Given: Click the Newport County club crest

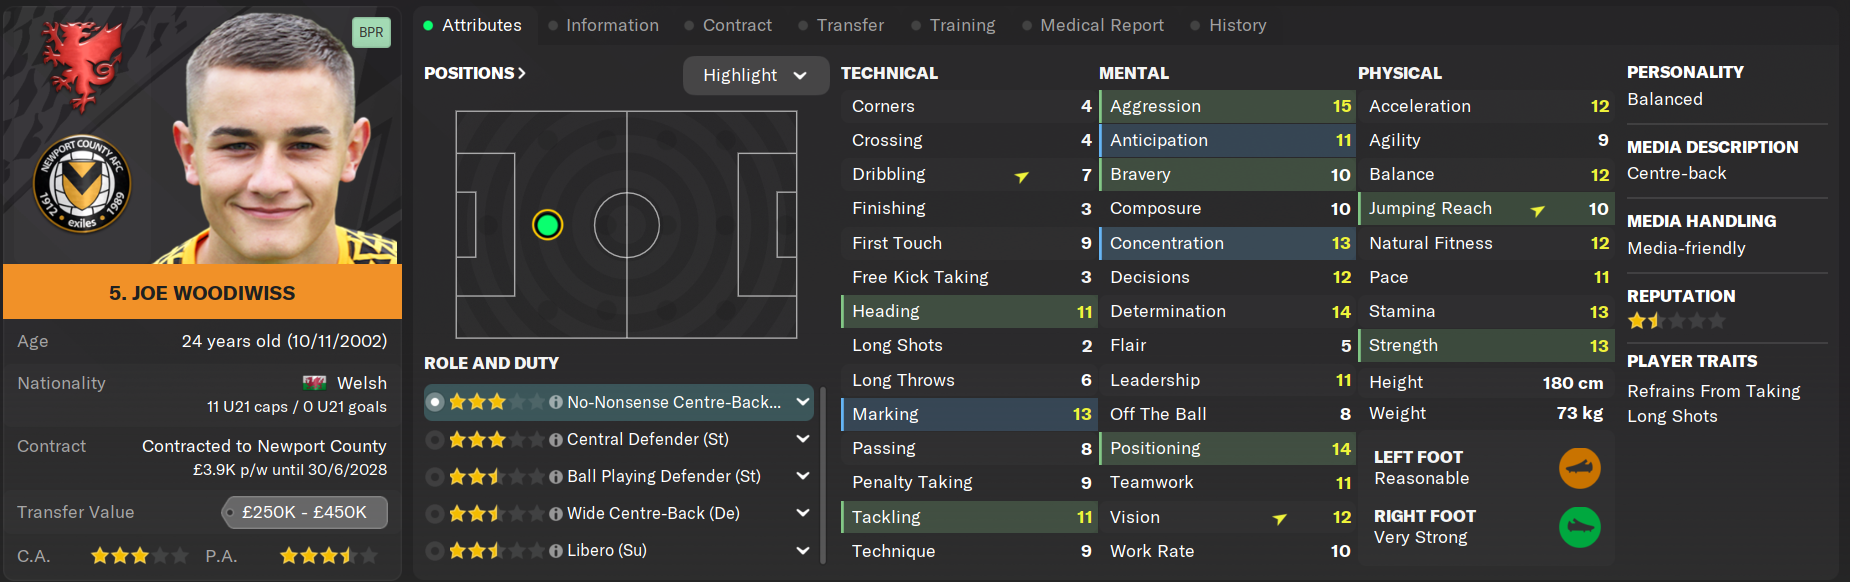Looking at the screenshot, I should click(82, 184).
